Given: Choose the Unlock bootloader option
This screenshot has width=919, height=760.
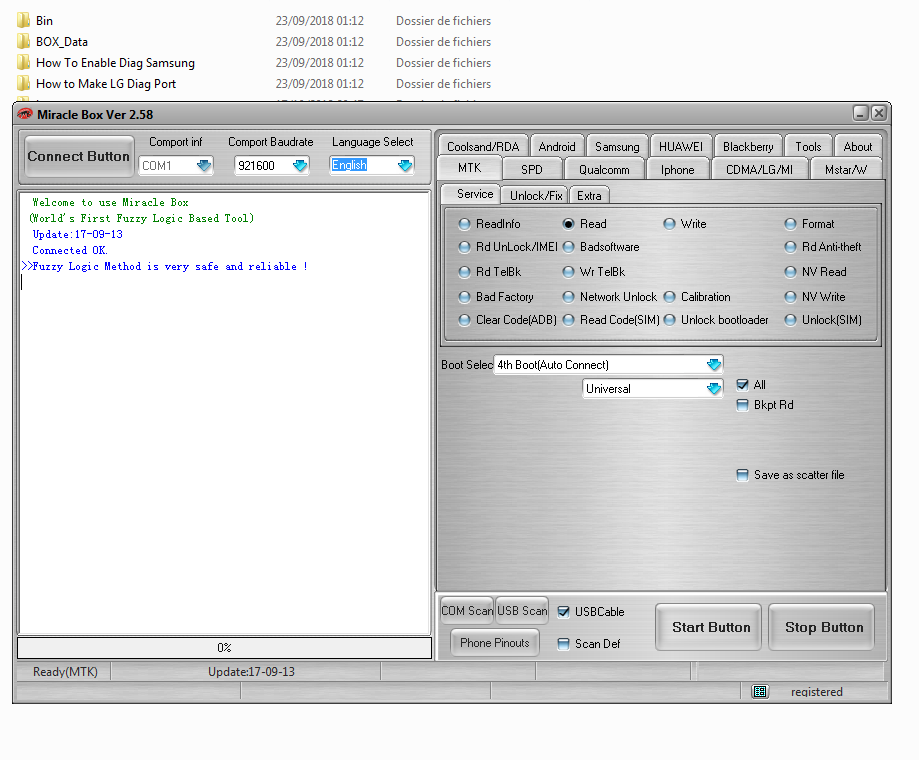Looking at the screenshot, I should pos(669,320).
